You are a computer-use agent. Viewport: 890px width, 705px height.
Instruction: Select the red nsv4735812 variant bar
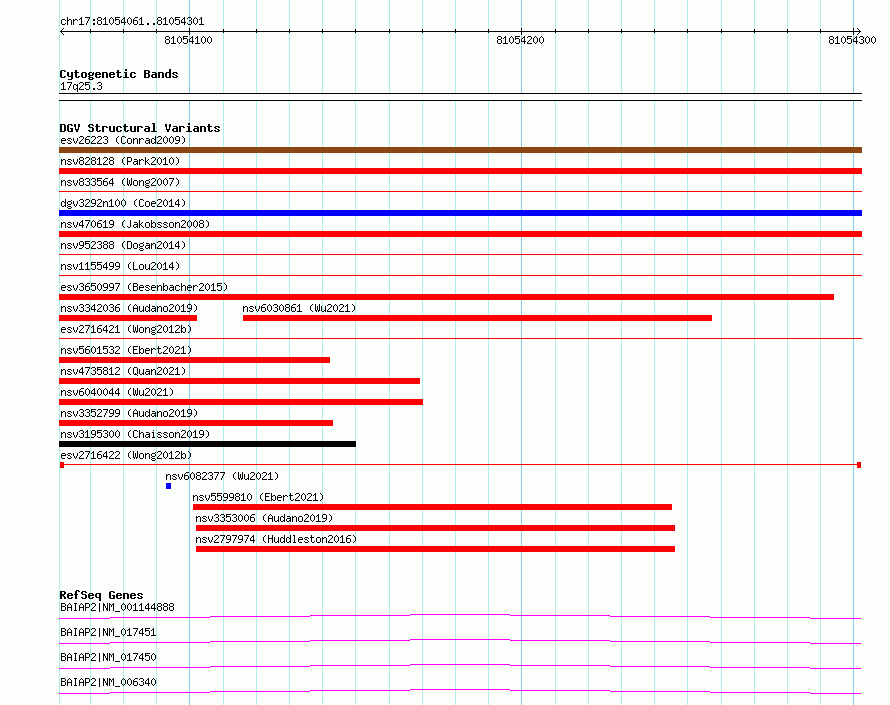click(240, 381)
